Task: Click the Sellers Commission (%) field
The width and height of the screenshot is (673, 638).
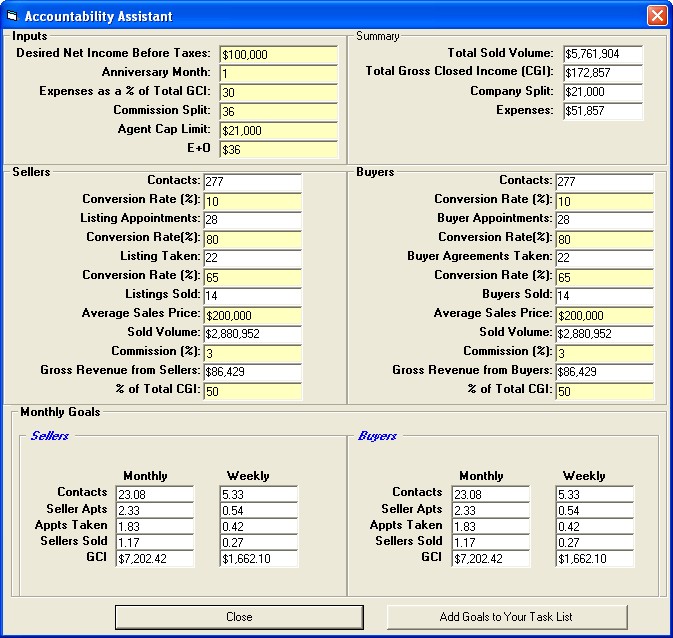Action: (x=252, y=353)
